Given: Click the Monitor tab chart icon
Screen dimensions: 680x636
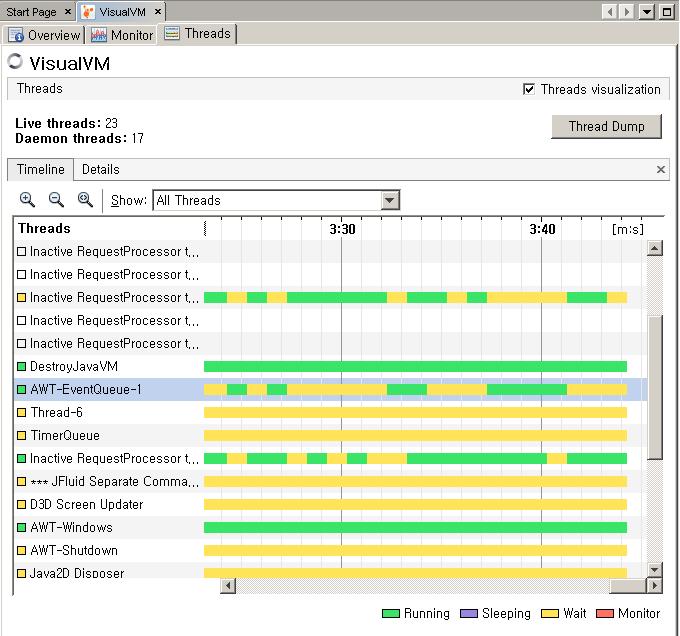Looking at the screenshot, I should [99, 35].
